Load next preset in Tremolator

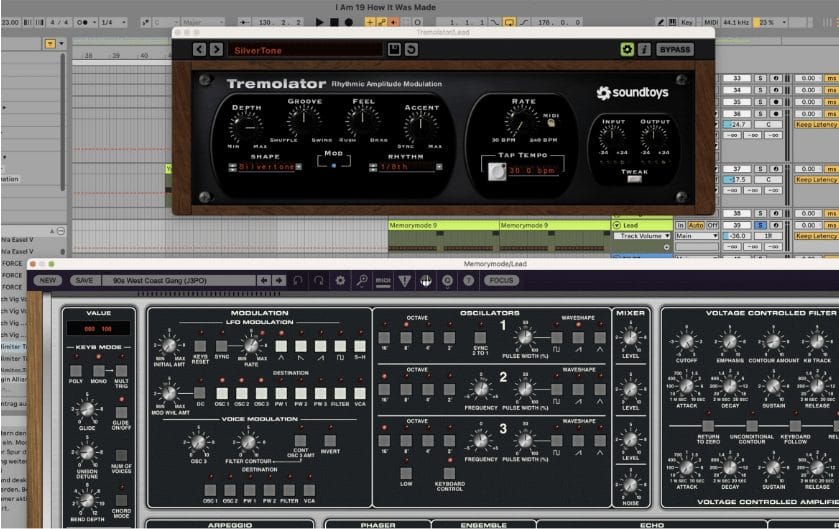pyautogui.click(x=216, y=50)
